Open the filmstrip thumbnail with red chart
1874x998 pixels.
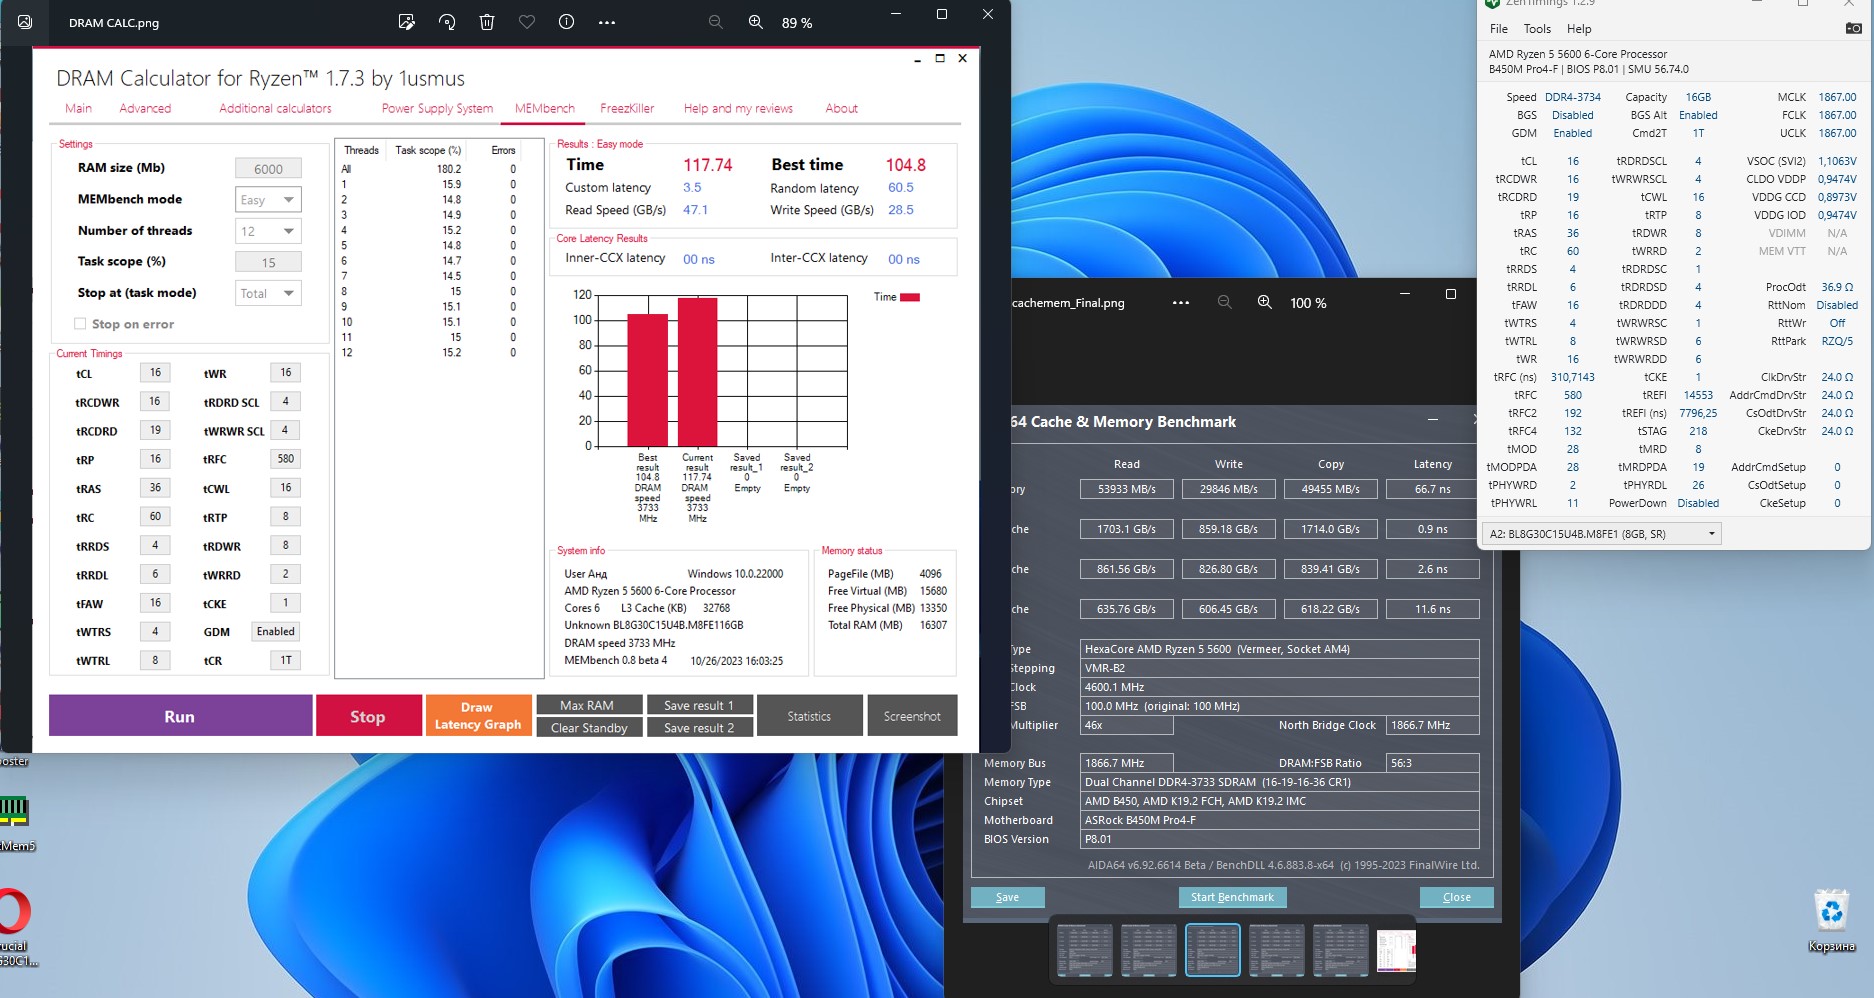click(1396, 950)
